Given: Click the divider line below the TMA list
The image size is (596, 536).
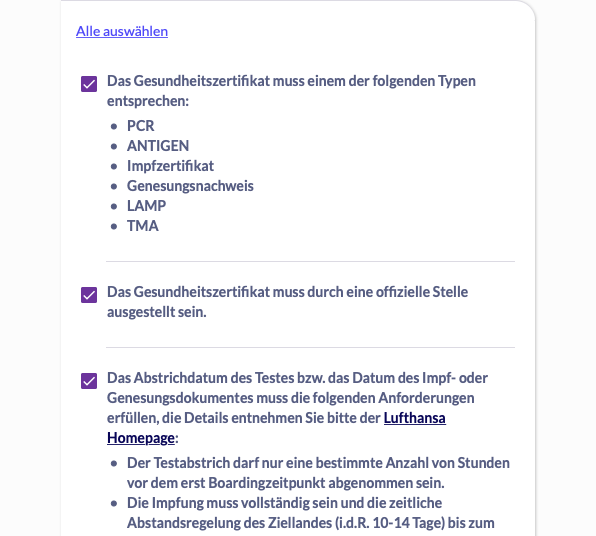Looking at the screenshot, I should point(311,262).
